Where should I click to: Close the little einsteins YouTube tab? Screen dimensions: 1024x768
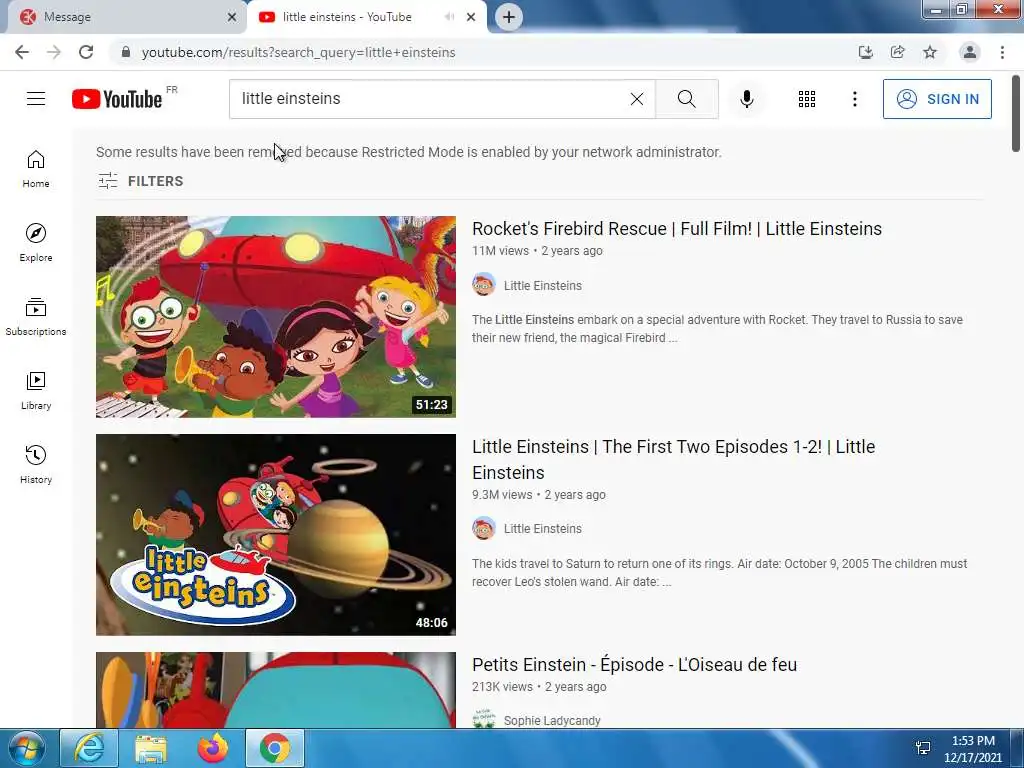point(471,17)
